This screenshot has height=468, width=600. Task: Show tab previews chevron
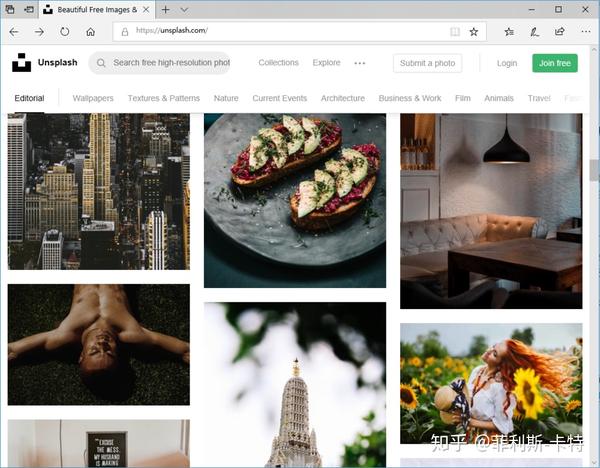(184, 10)
